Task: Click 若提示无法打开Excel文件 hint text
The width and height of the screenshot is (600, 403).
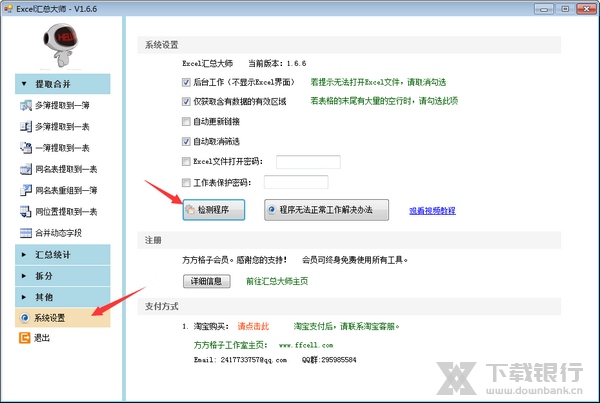Action: click(378, 82)
